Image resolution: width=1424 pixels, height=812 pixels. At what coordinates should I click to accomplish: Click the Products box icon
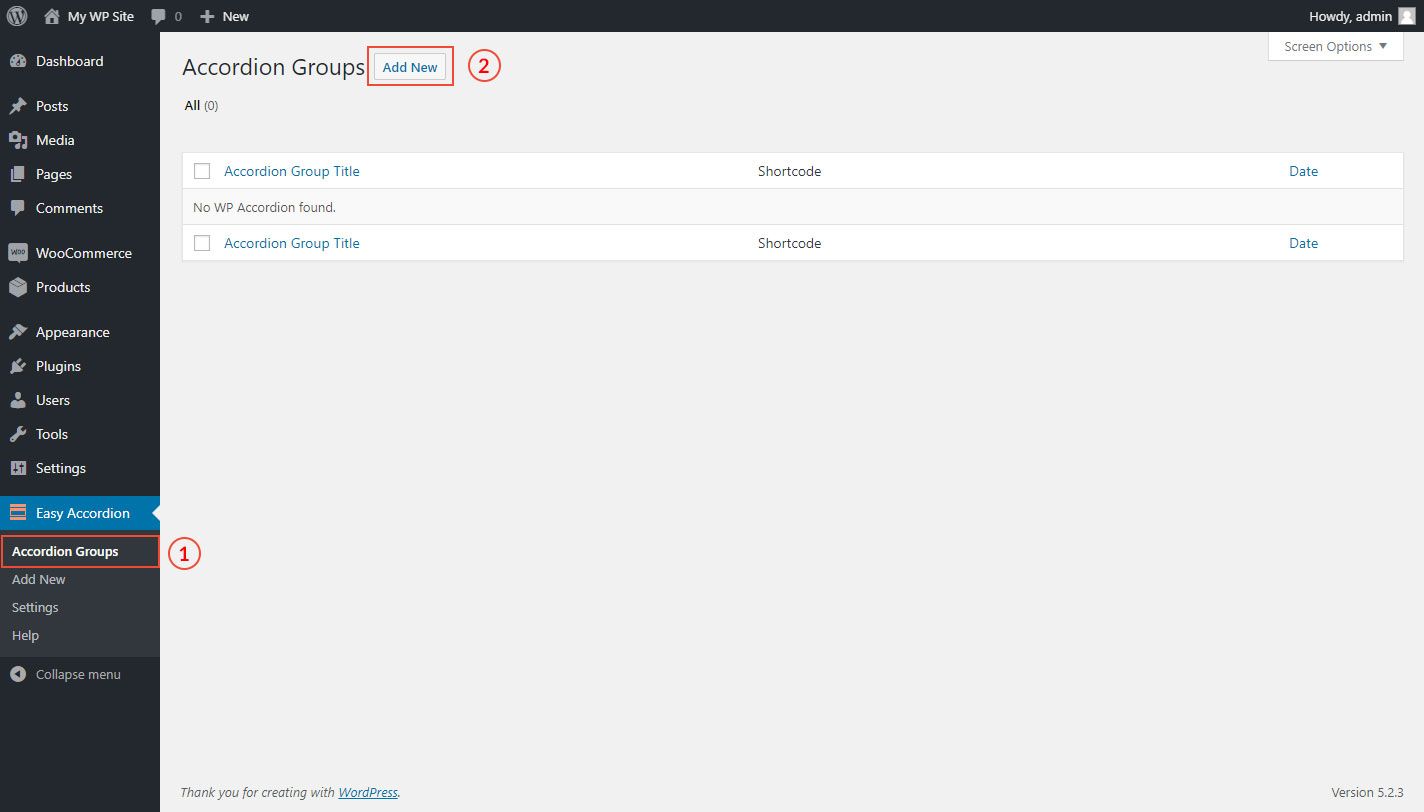(17, 287)
